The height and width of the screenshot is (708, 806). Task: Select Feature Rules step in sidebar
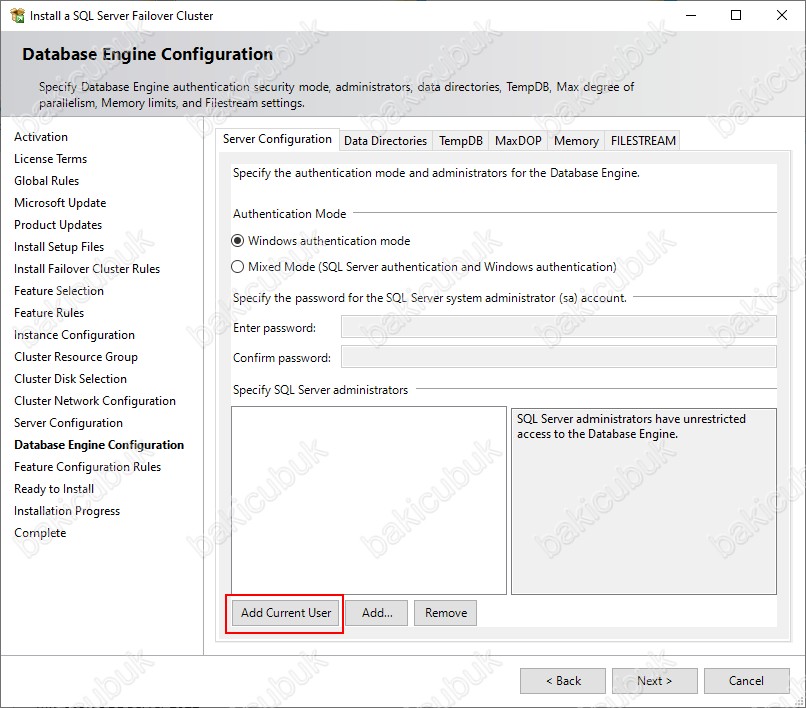49,313
